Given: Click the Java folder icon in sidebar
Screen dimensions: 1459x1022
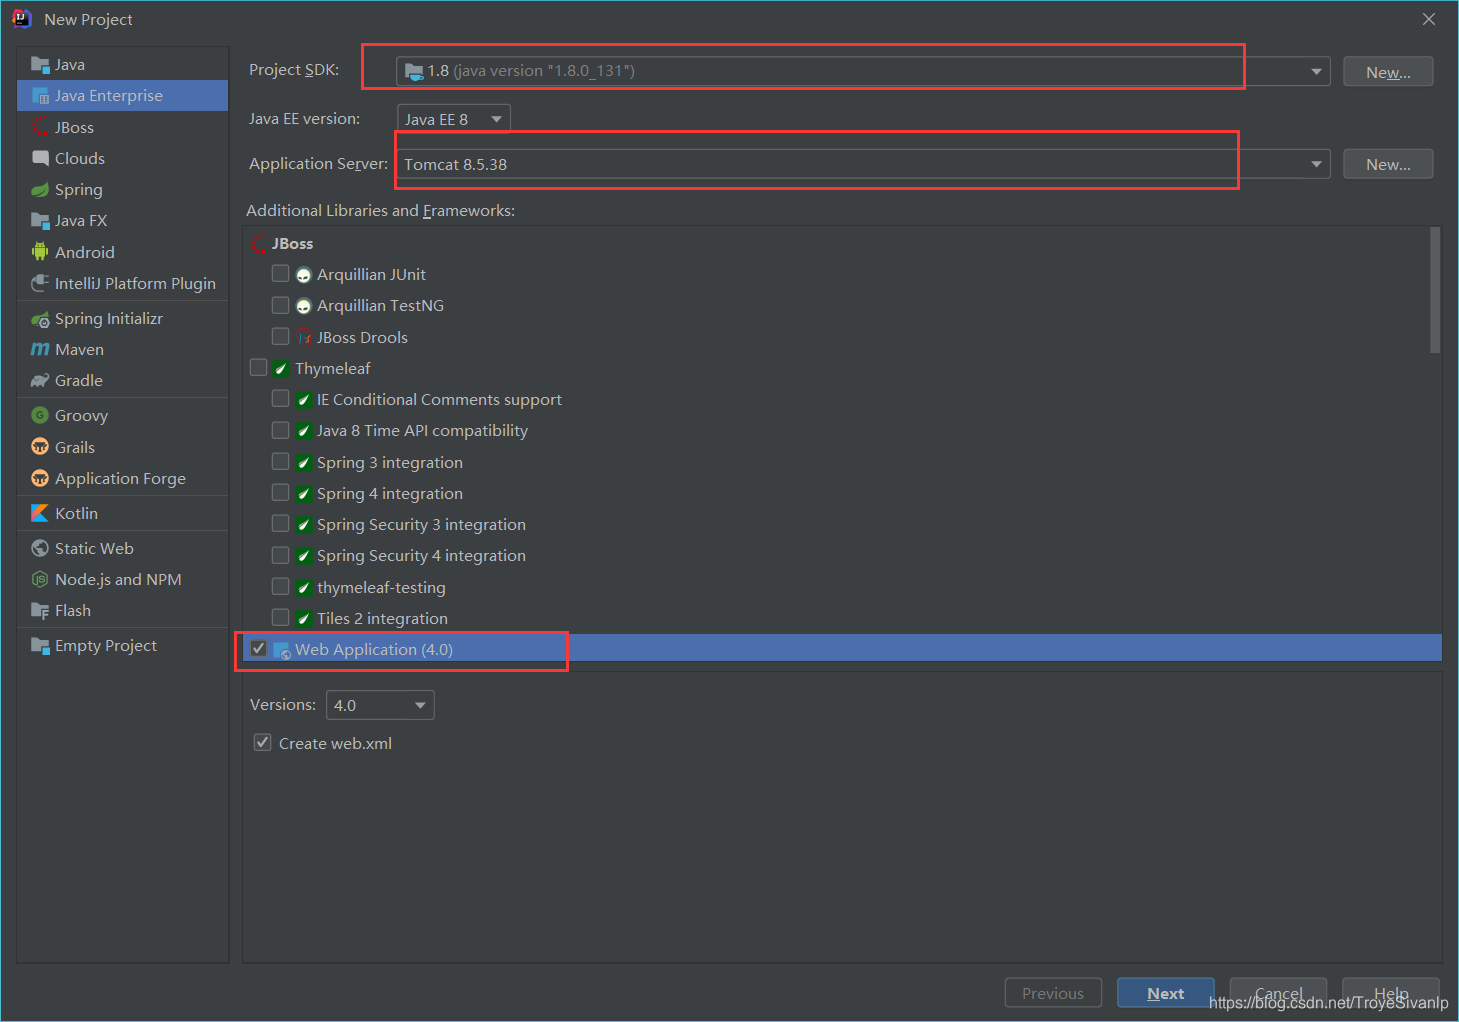Looking at the screenshot, I should pyautogui.click(x=40, y=65).
